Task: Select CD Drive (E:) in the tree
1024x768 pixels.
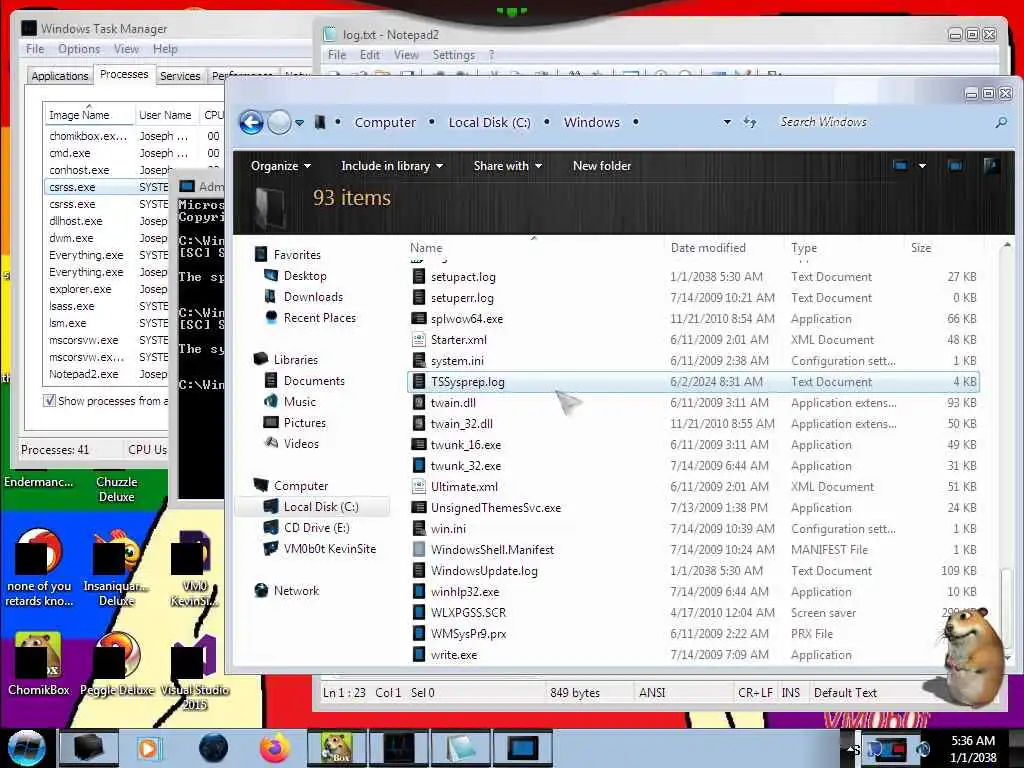Action: coord(316,528)
